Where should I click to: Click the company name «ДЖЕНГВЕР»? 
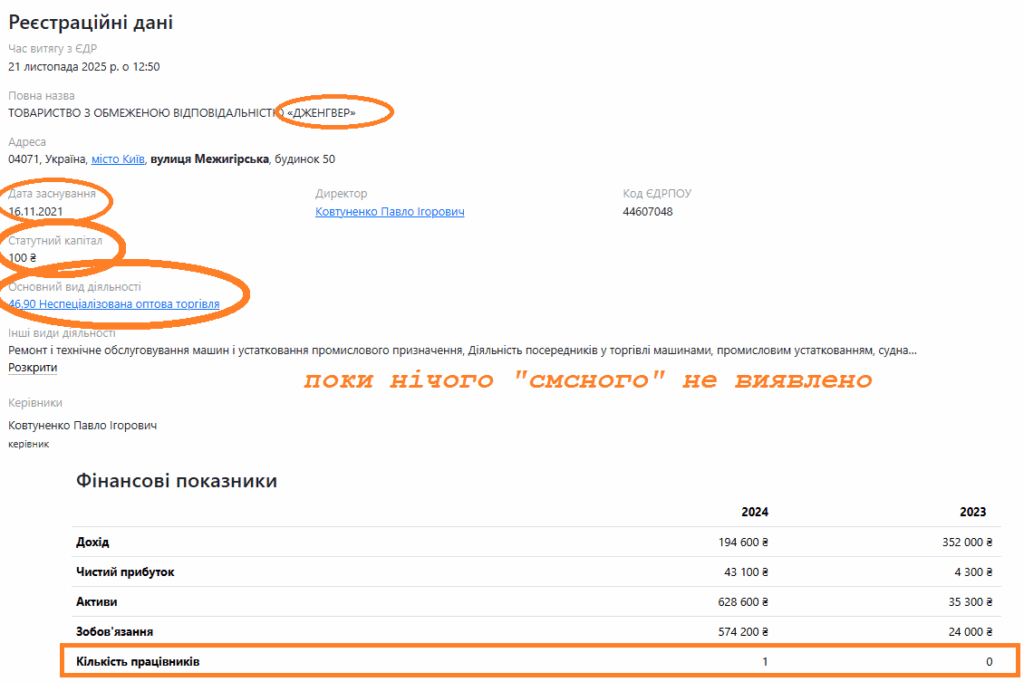tap(320, 113)
